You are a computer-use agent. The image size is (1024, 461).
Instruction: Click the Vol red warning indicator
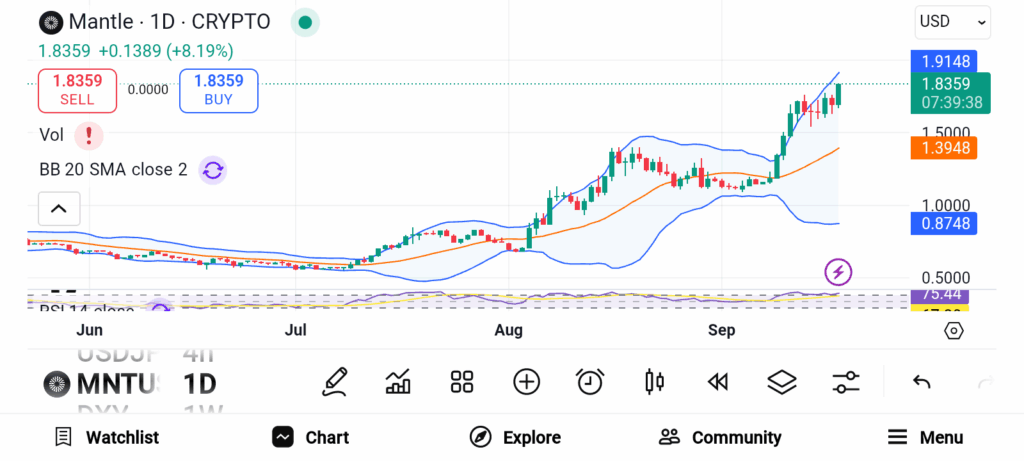(x=90, y=135)
